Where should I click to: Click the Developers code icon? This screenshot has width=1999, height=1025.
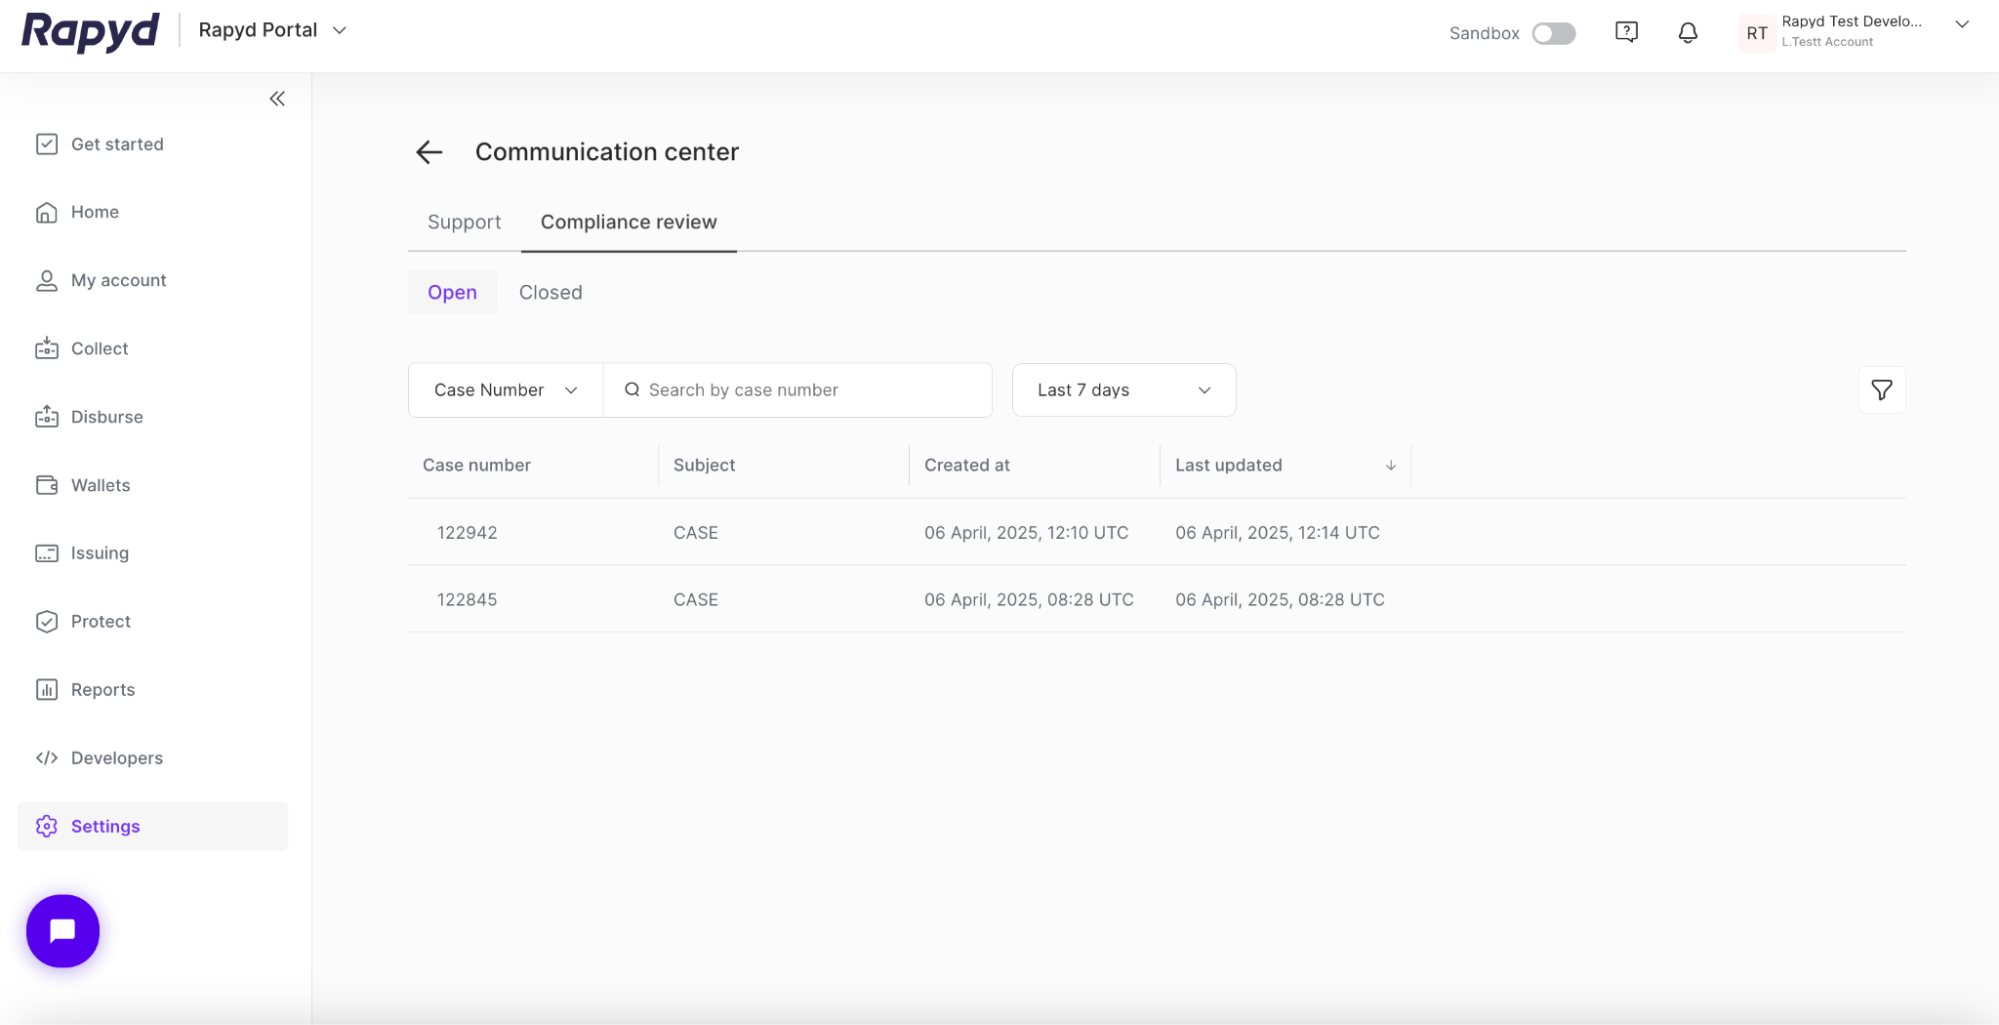click(x=46, y=758)
